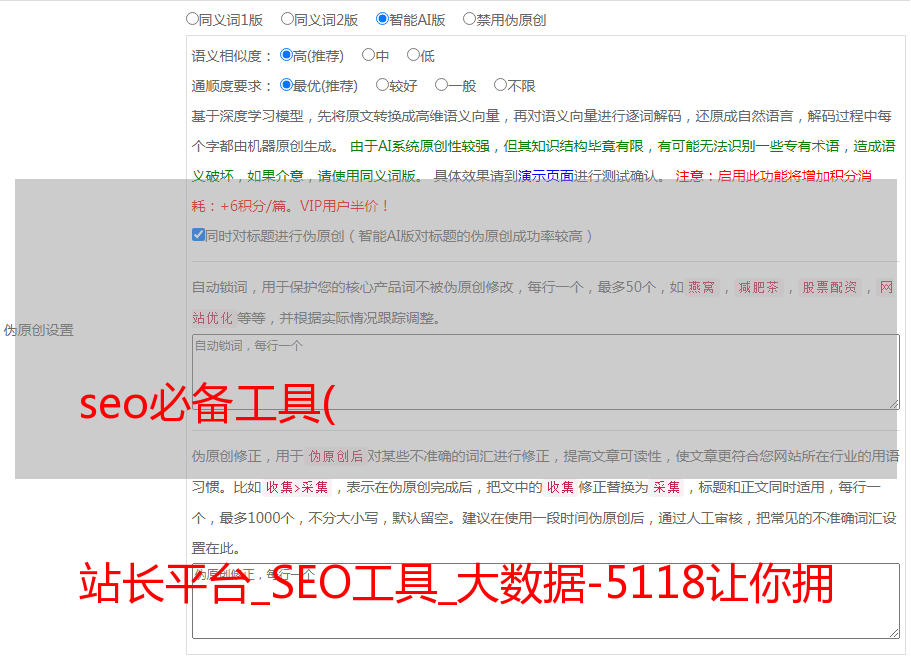Select 禁用伪原创 radio option
The width and height of the screenshot is (911, 658).
click(x=469, y=19)
